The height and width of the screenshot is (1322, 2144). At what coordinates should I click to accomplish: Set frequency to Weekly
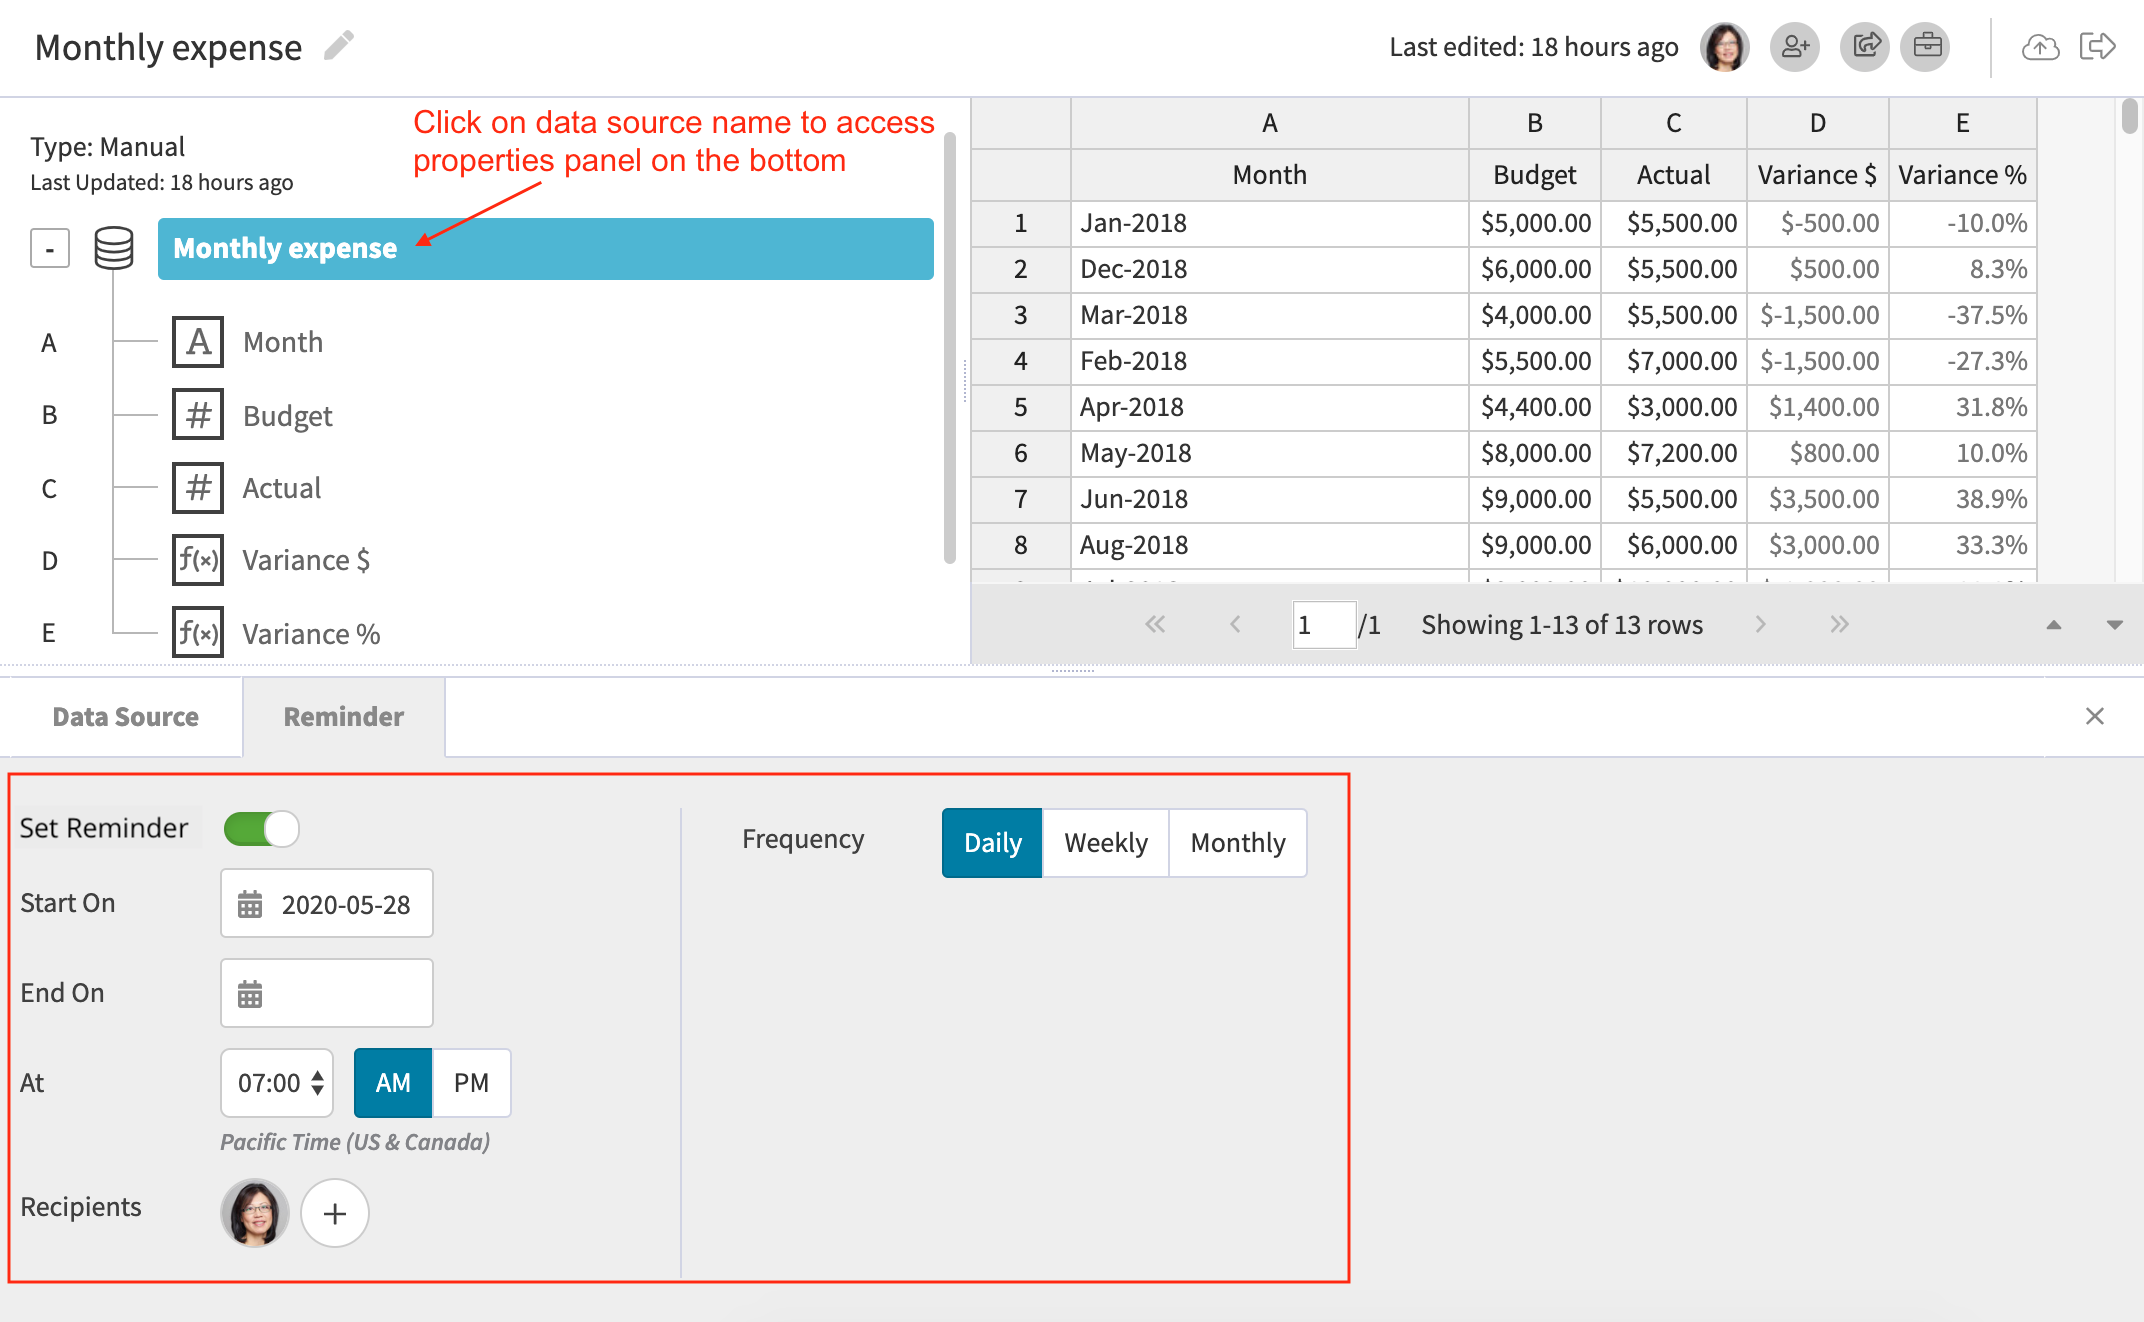[1106, 843]
